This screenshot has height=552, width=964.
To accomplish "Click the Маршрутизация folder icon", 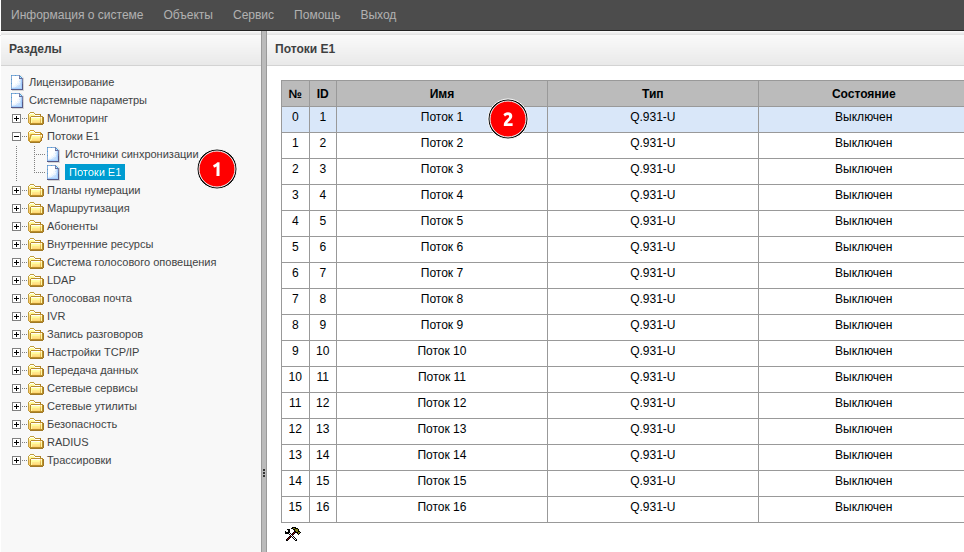I will click(34, 208).
